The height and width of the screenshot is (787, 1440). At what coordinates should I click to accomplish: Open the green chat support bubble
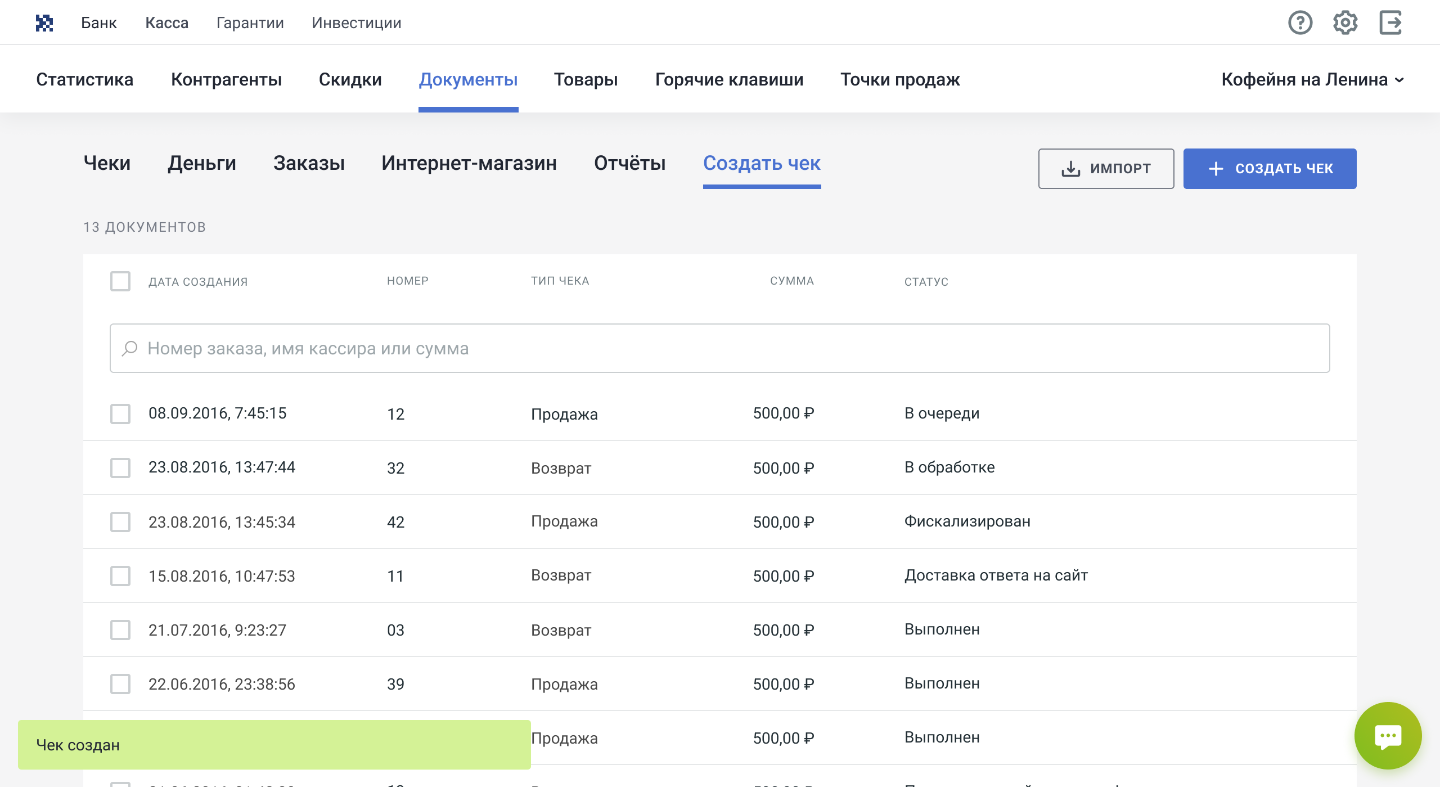[1388, 736]
